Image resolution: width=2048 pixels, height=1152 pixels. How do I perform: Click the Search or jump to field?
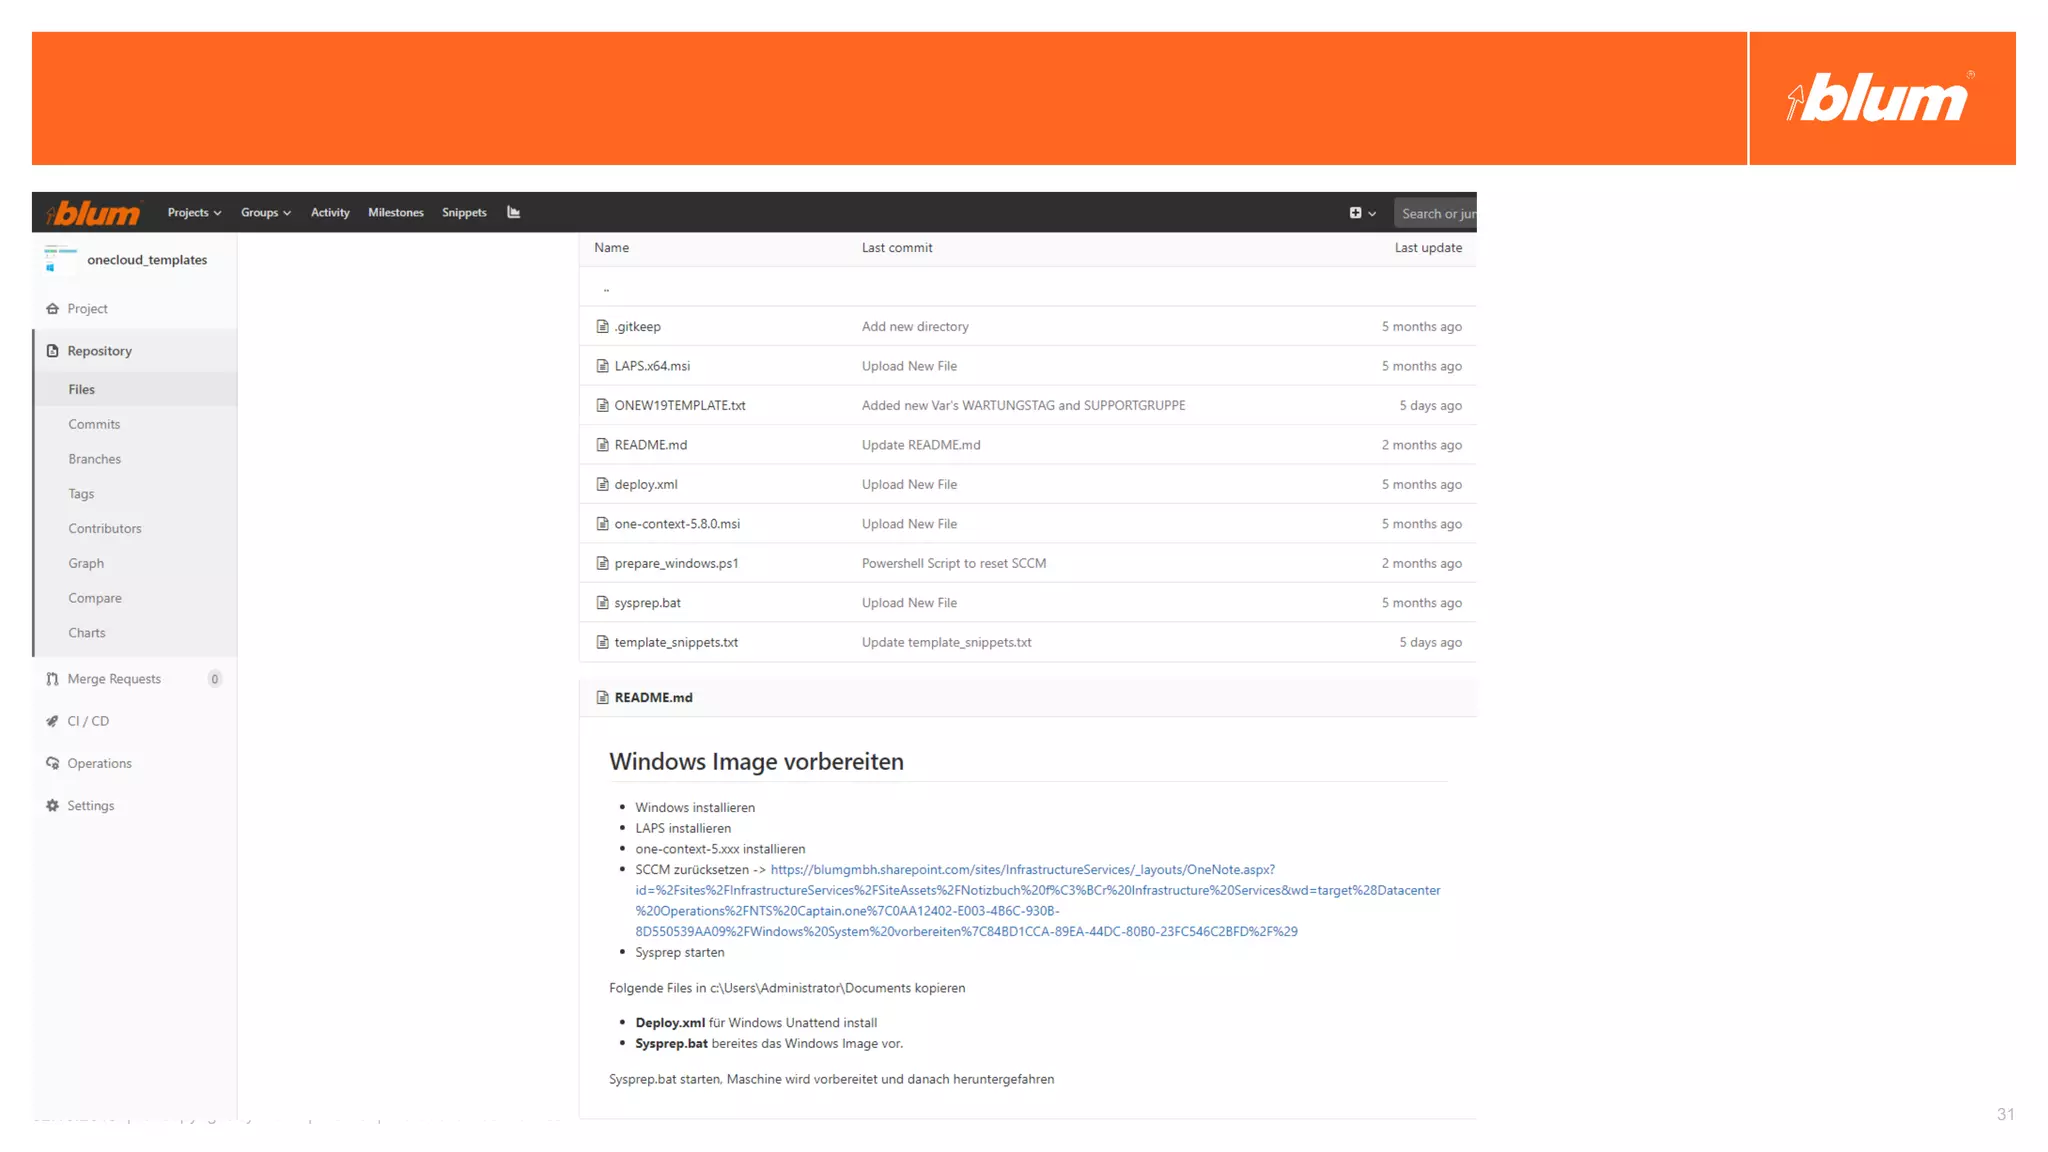(x=1436, y=213)
